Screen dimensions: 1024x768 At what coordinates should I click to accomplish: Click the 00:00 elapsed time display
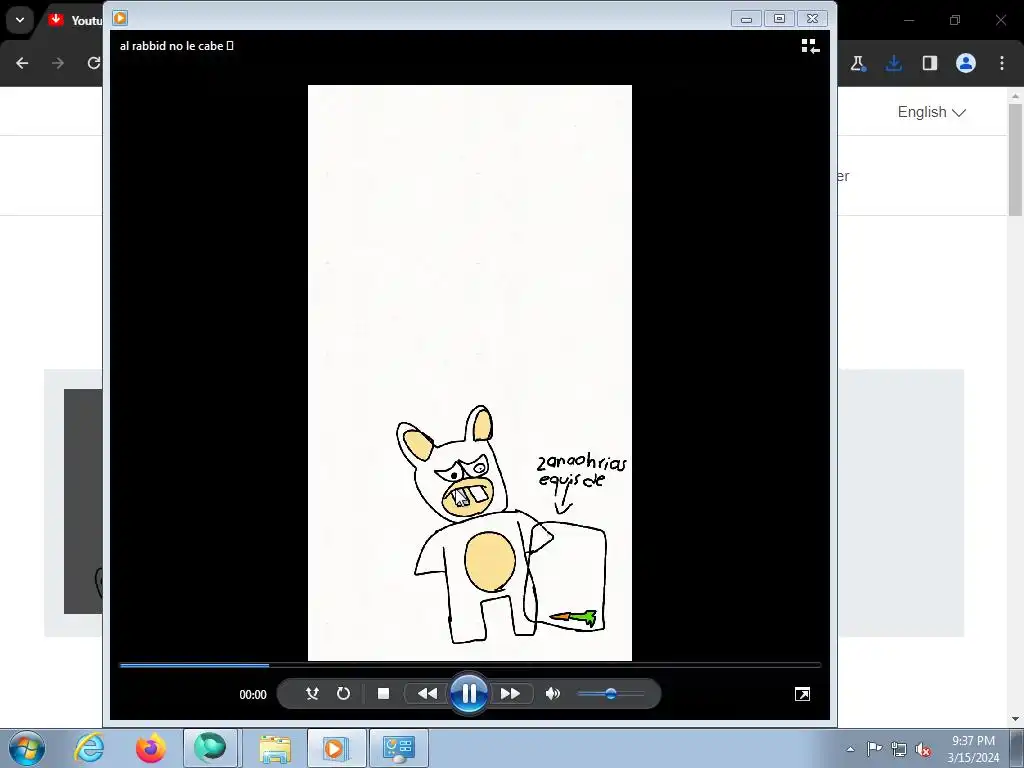253,694
